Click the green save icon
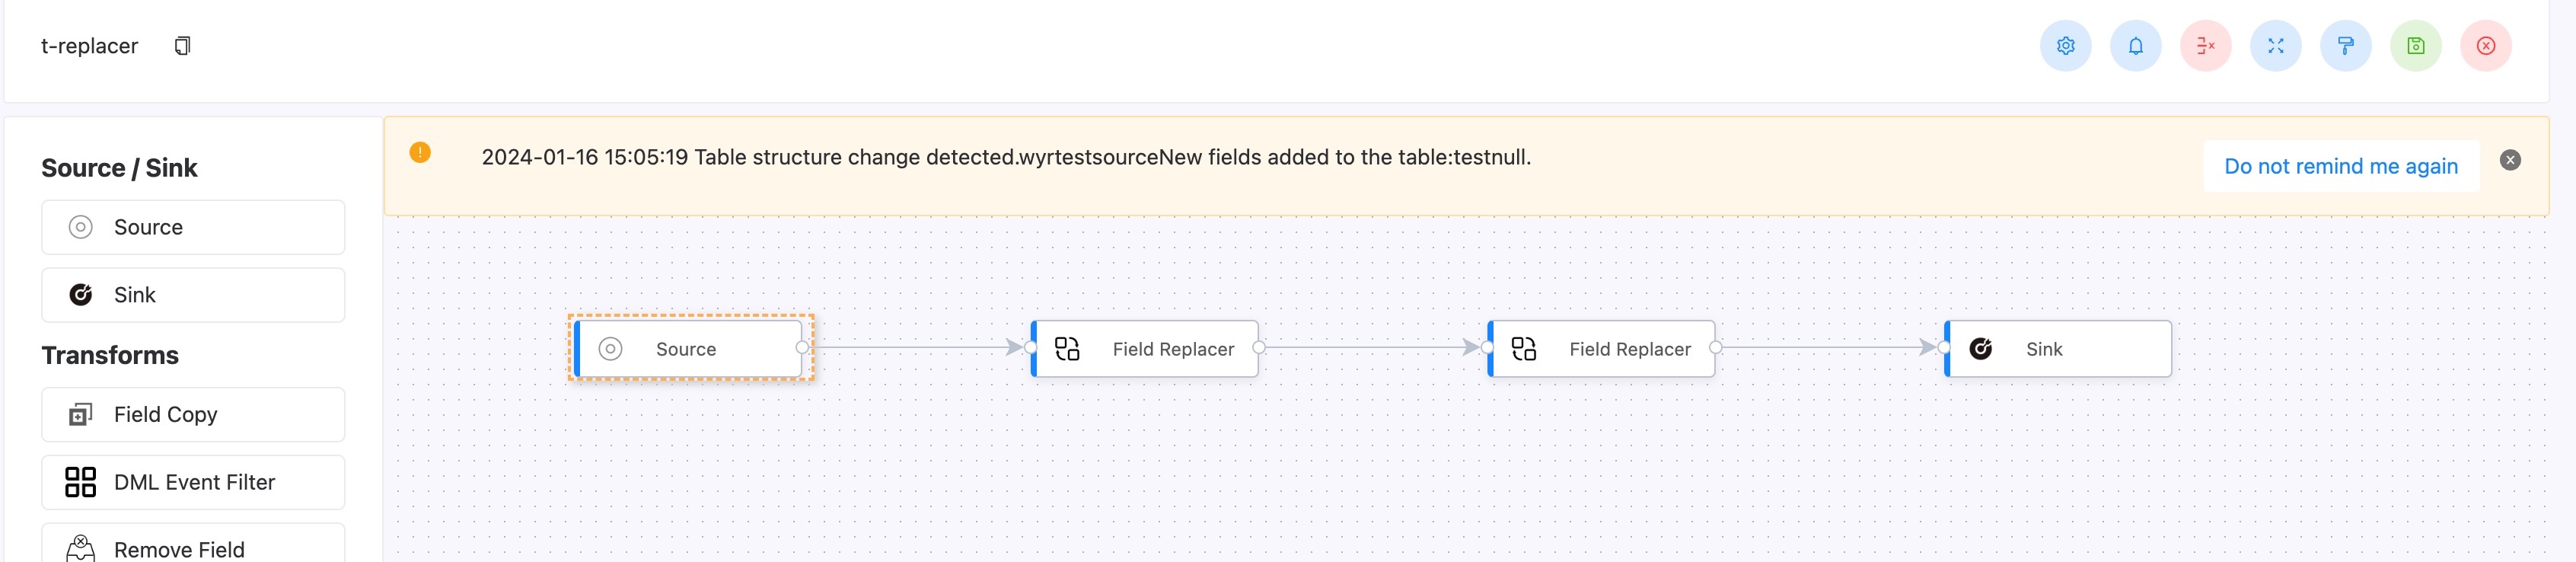The width and height of the screenshot is (2576, 562). tap(2415, 46)
